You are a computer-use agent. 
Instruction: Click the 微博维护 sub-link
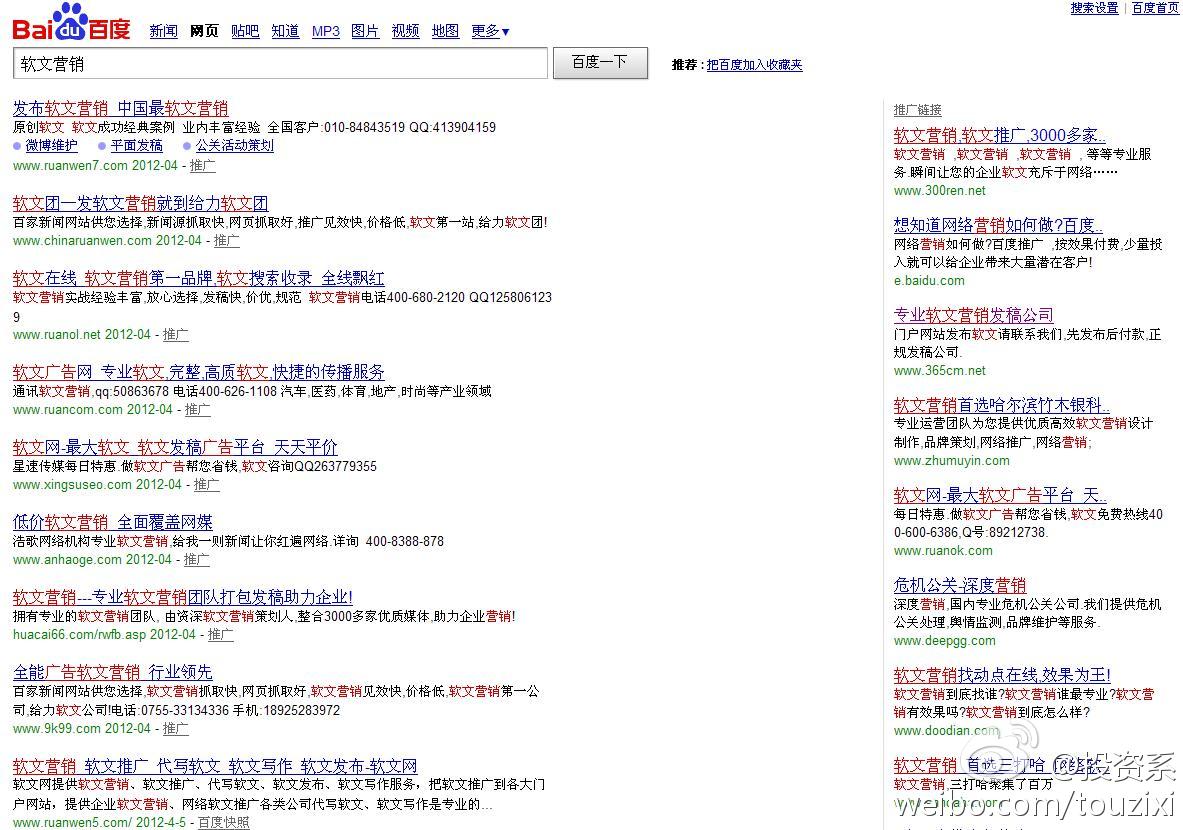tap(51, 146)
